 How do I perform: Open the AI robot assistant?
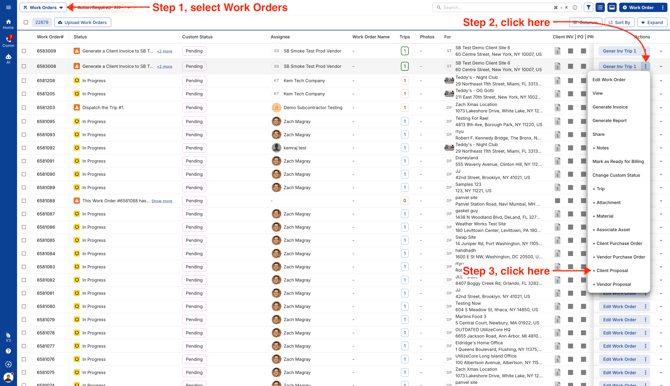8,59
